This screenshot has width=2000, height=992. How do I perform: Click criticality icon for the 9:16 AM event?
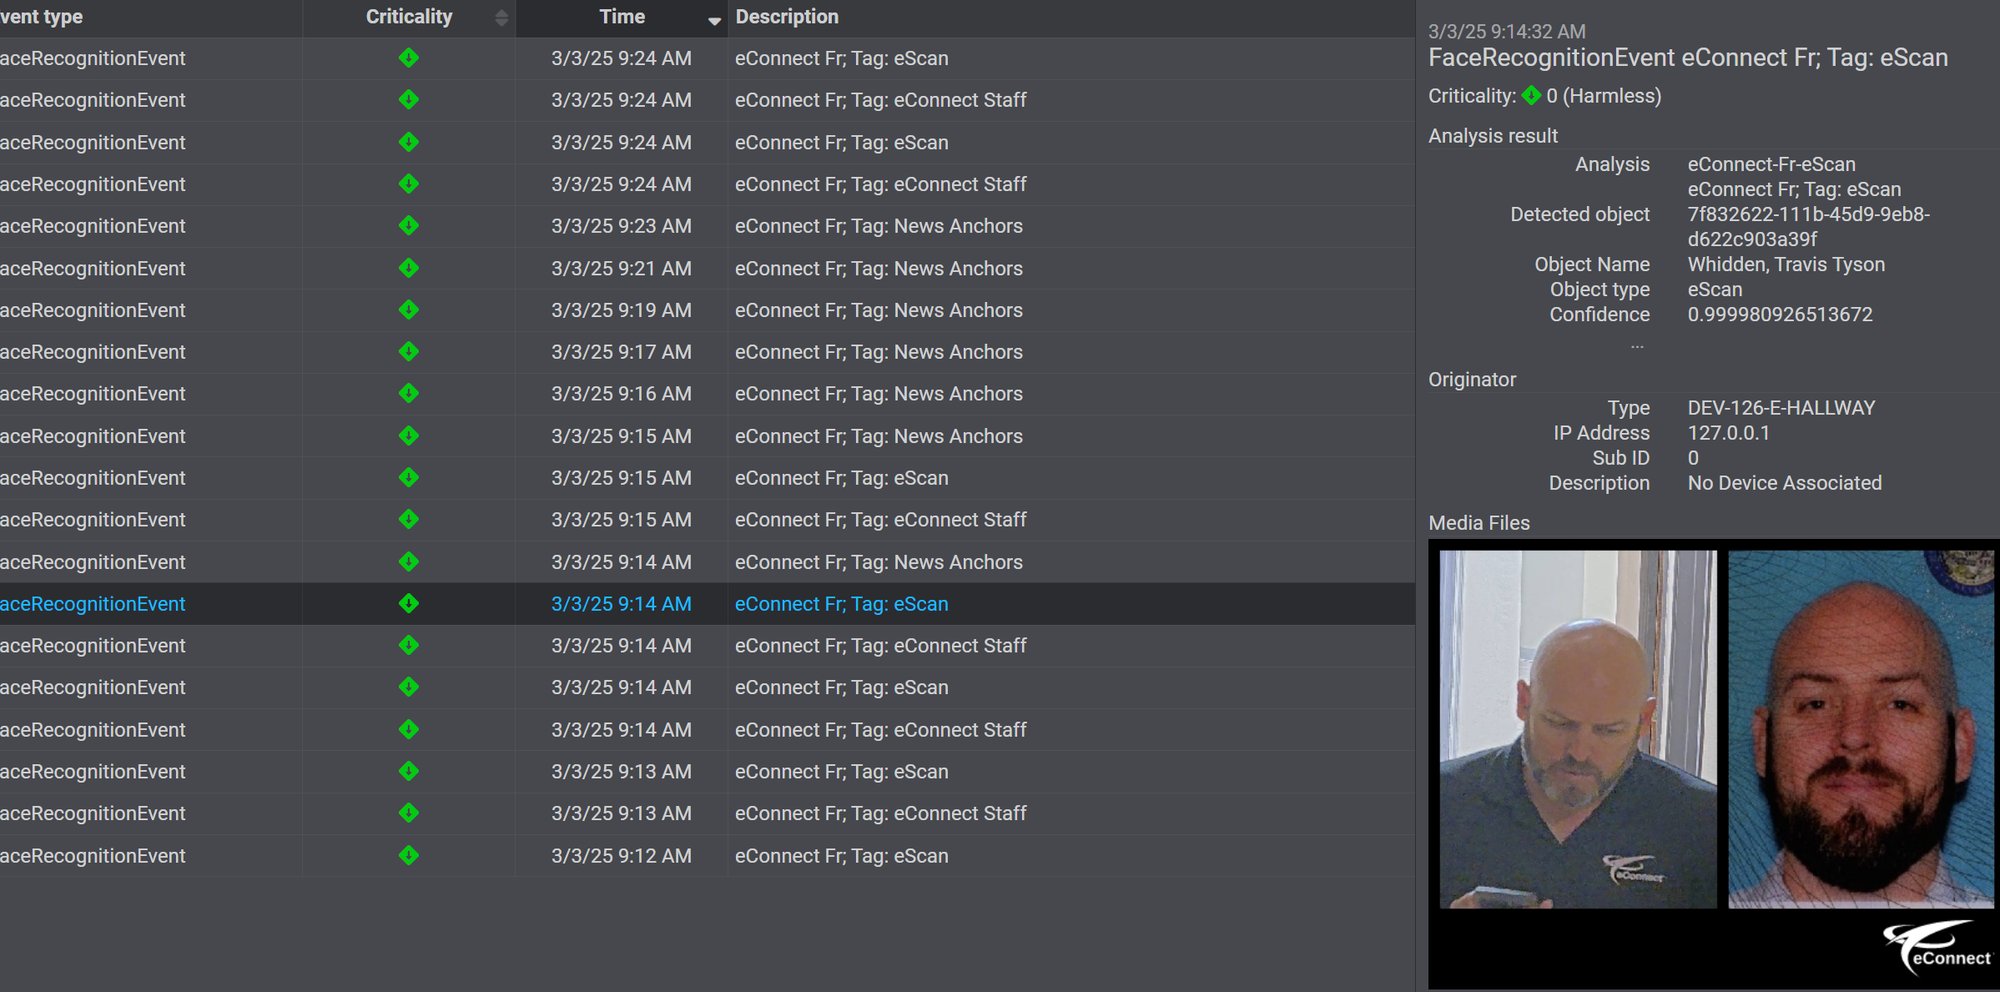[x=408, y=394]
